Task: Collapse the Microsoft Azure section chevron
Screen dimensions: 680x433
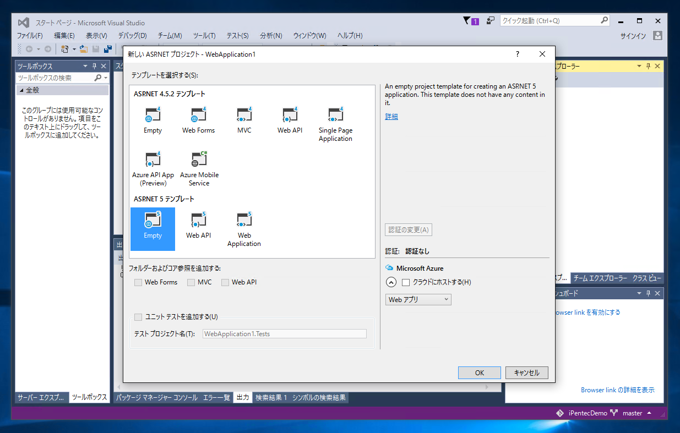Action: [x=391, y=282]
